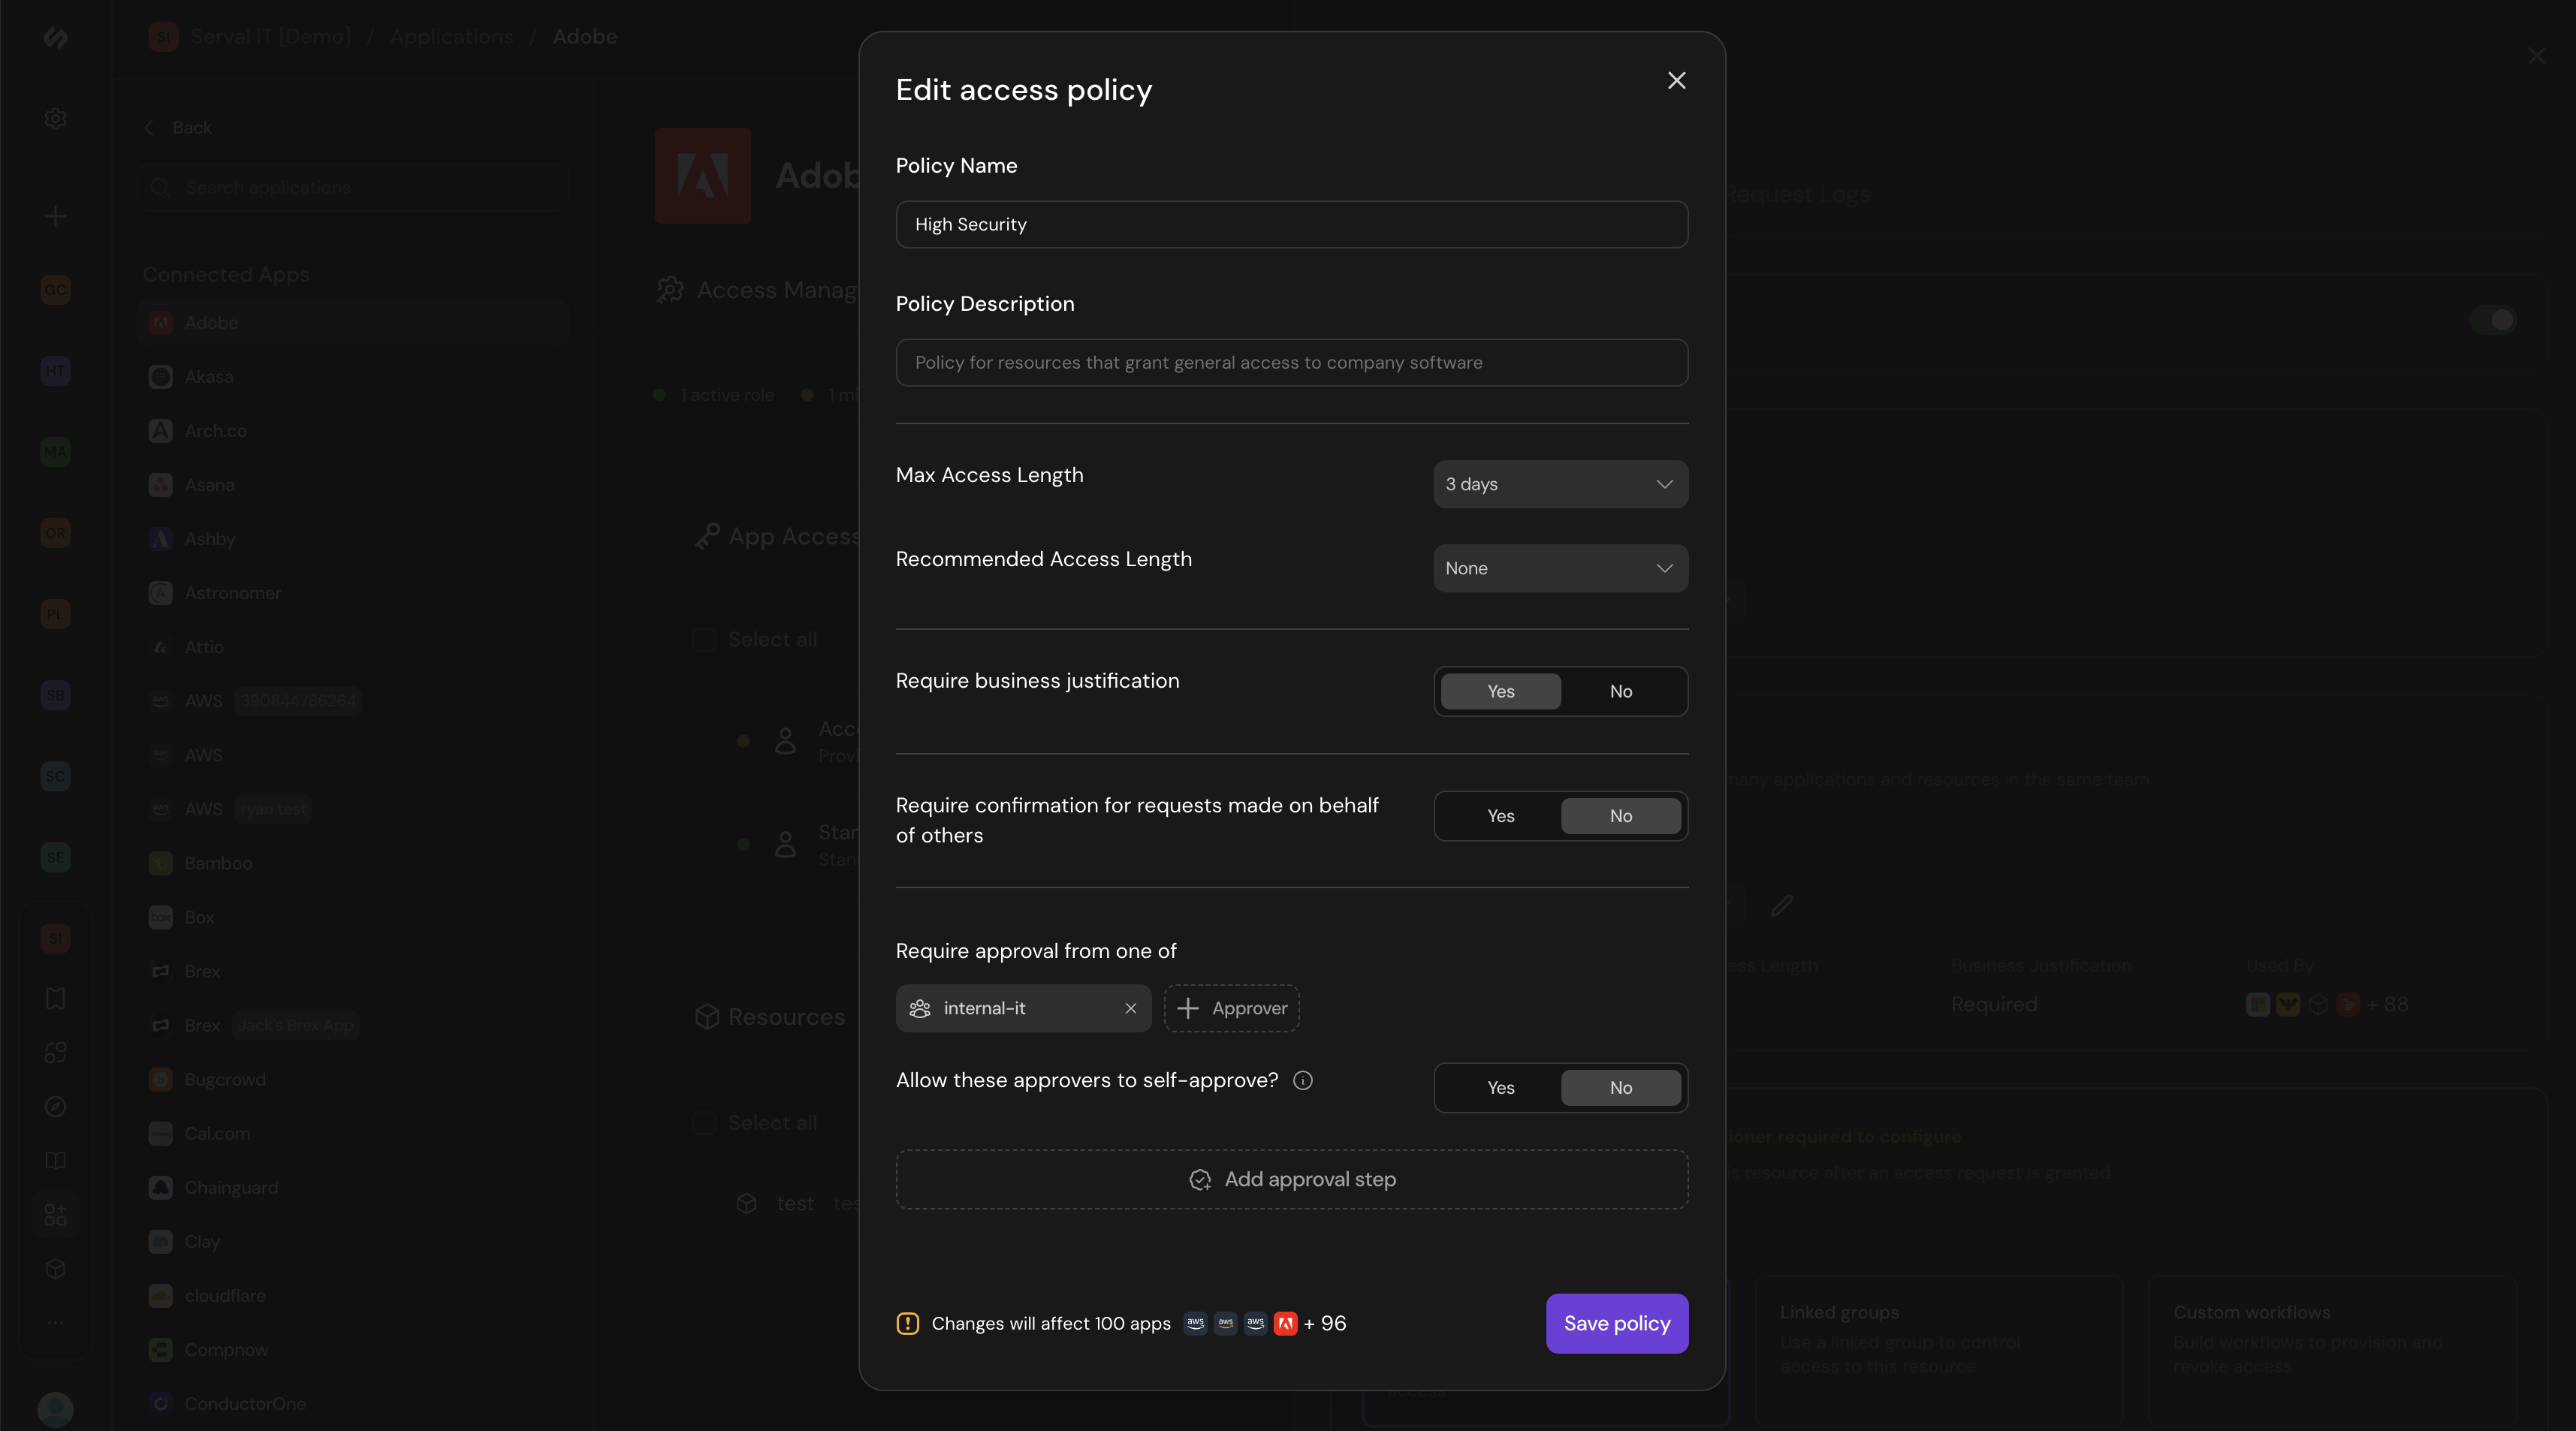Click the Adobe icon in affected apps row

tap(1286, 1323)
